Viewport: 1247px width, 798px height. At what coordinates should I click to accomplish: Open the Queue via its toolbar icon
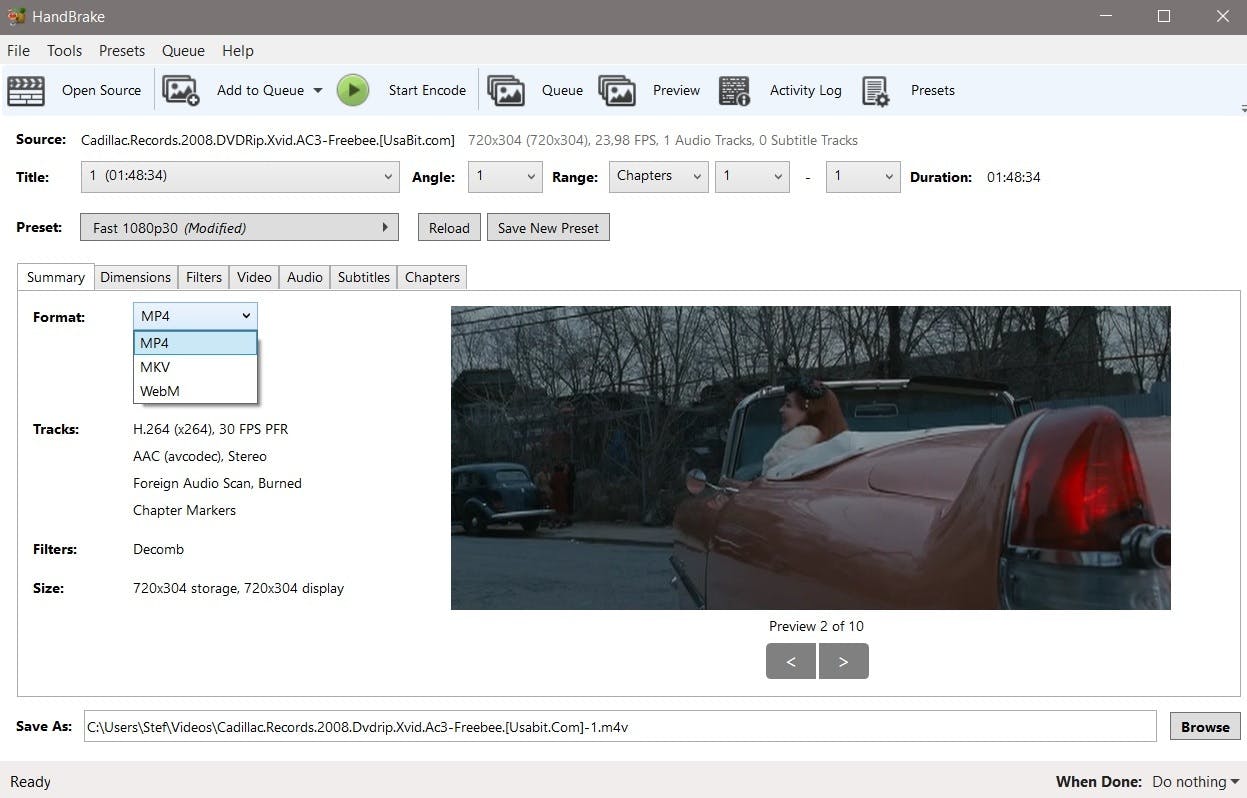point(506,90)
